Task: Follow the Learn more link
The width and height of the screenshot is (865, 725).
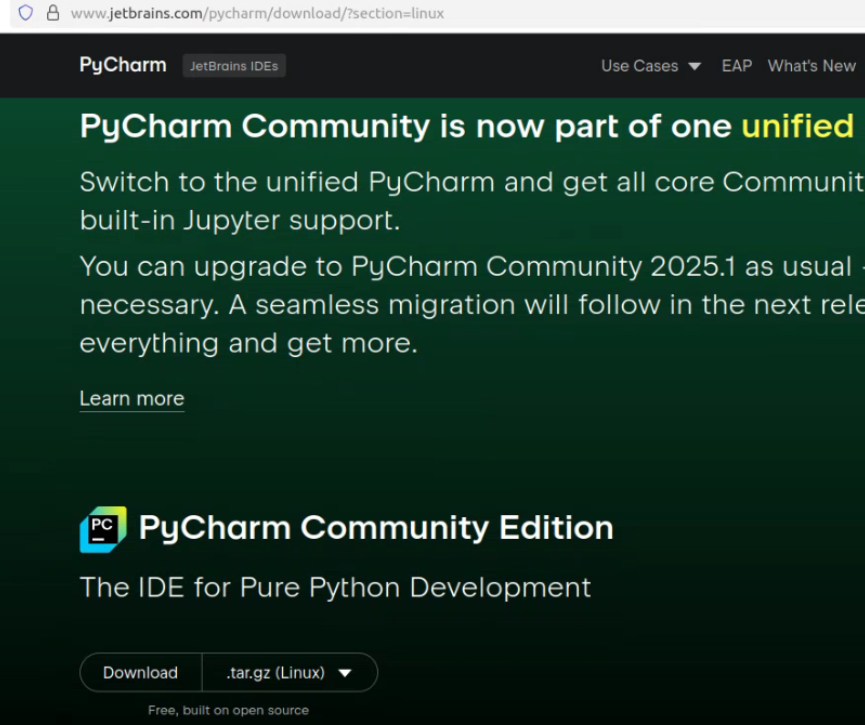Action: 132,399
